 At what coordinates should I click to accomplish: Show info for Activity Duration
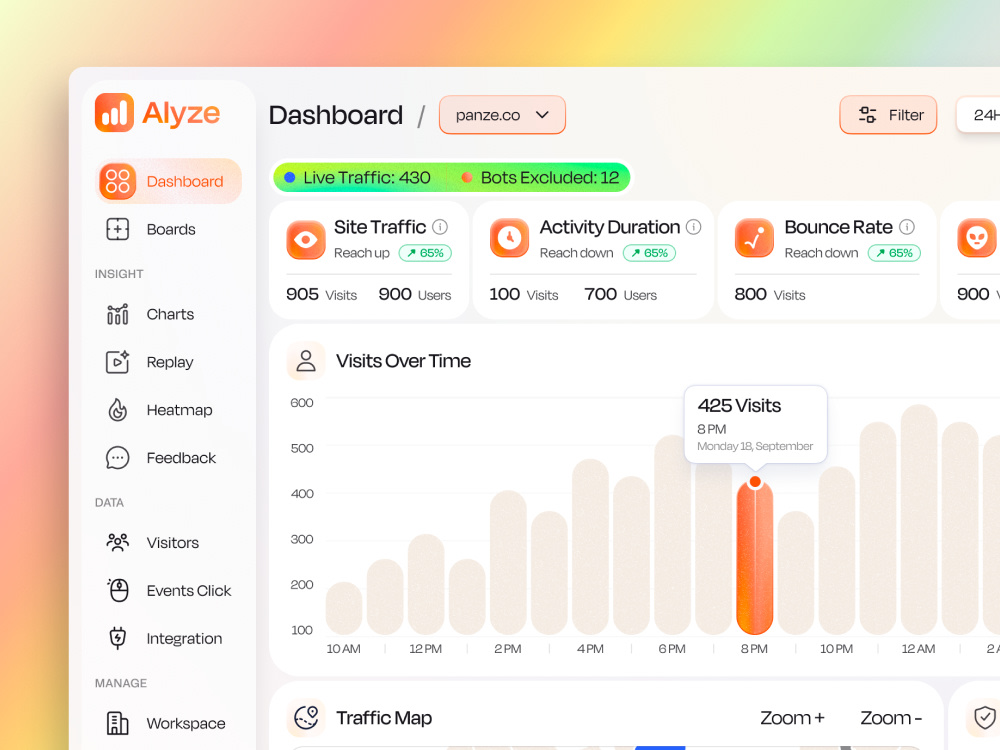(694, 227)
